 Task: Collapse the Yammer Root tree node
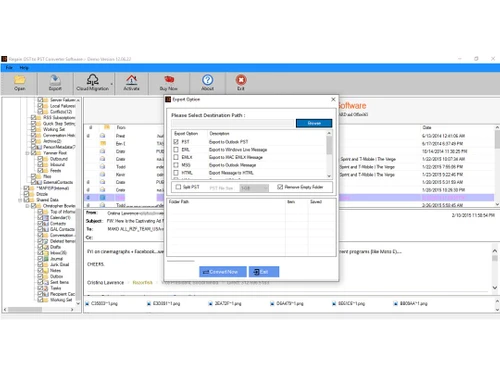pyautogui.click(x=27, y=153)
